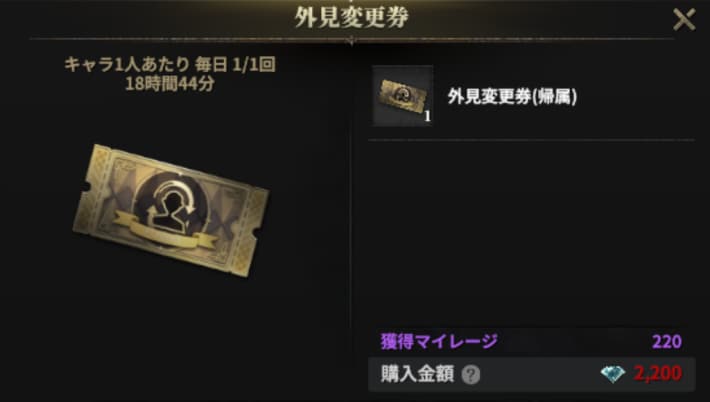Click the 購入金額 label
Screen dimensions: 710x402
click(x=417, y=374)
